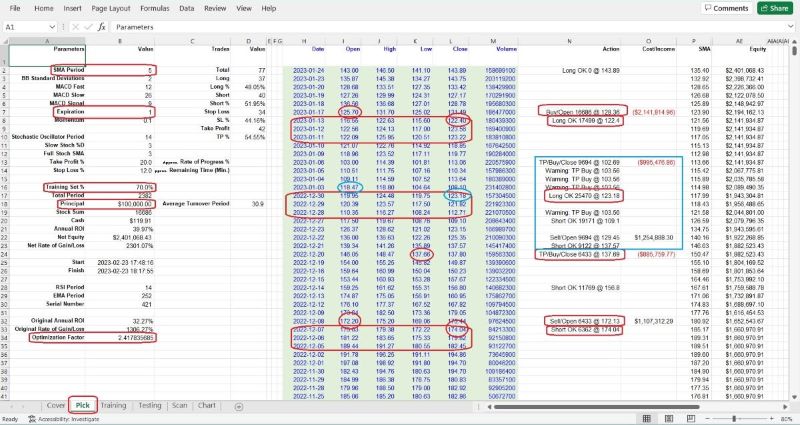This screenshot has width=800, height=425.
Task: Click Accessibility: Investigate in status bar
Action: pyautogui.click(x=65, y=419)
